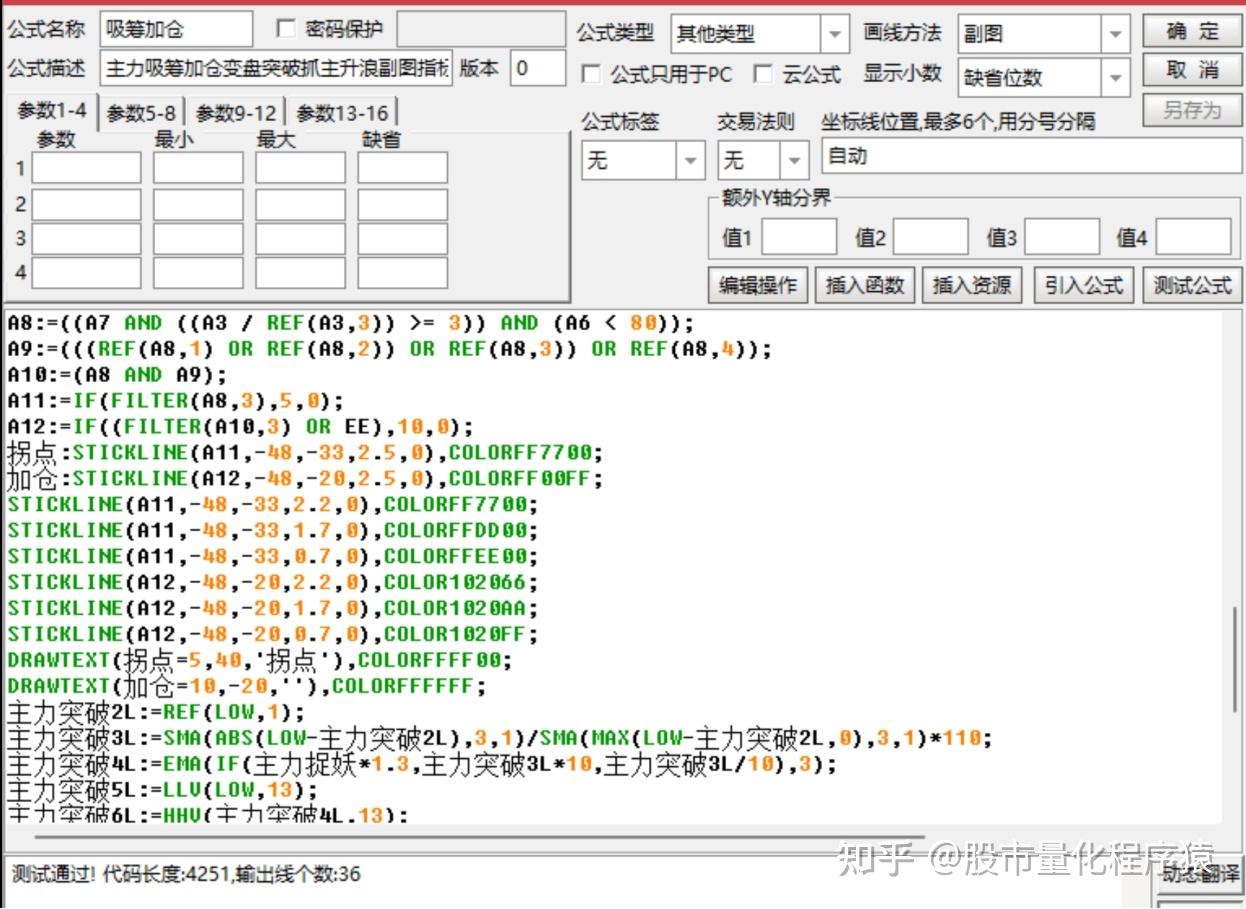The image size is (1246, 909).
Task: Click the 拐点:STICKLINE code line
Action: click(x=305, y=453)
